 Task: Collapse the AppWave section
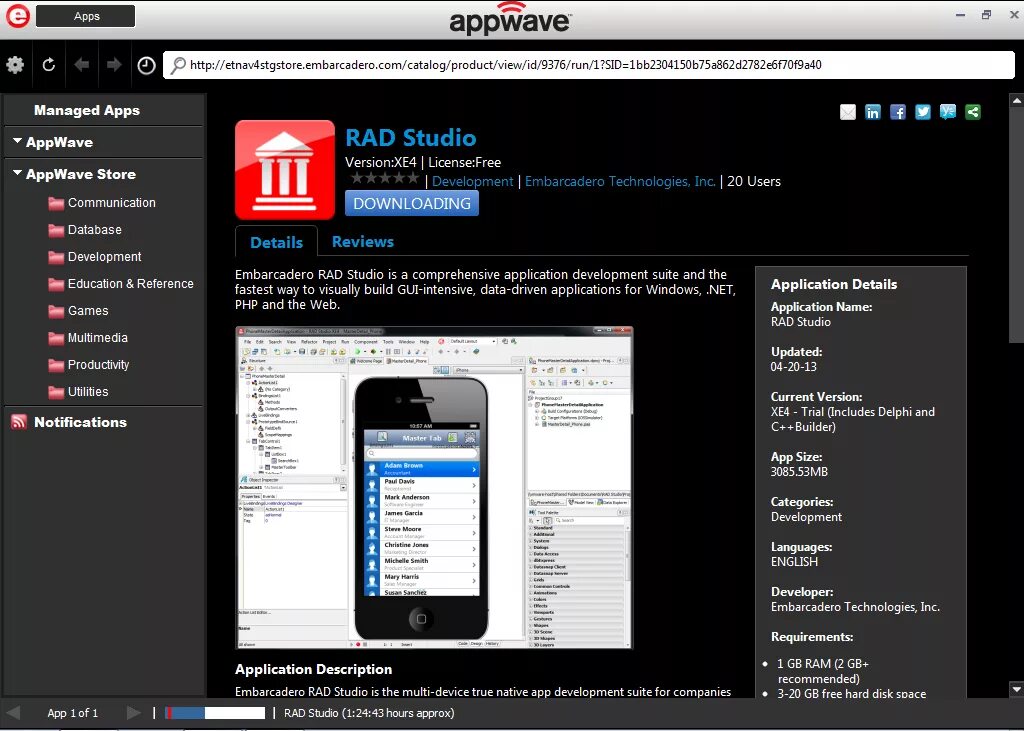[18, 142]
